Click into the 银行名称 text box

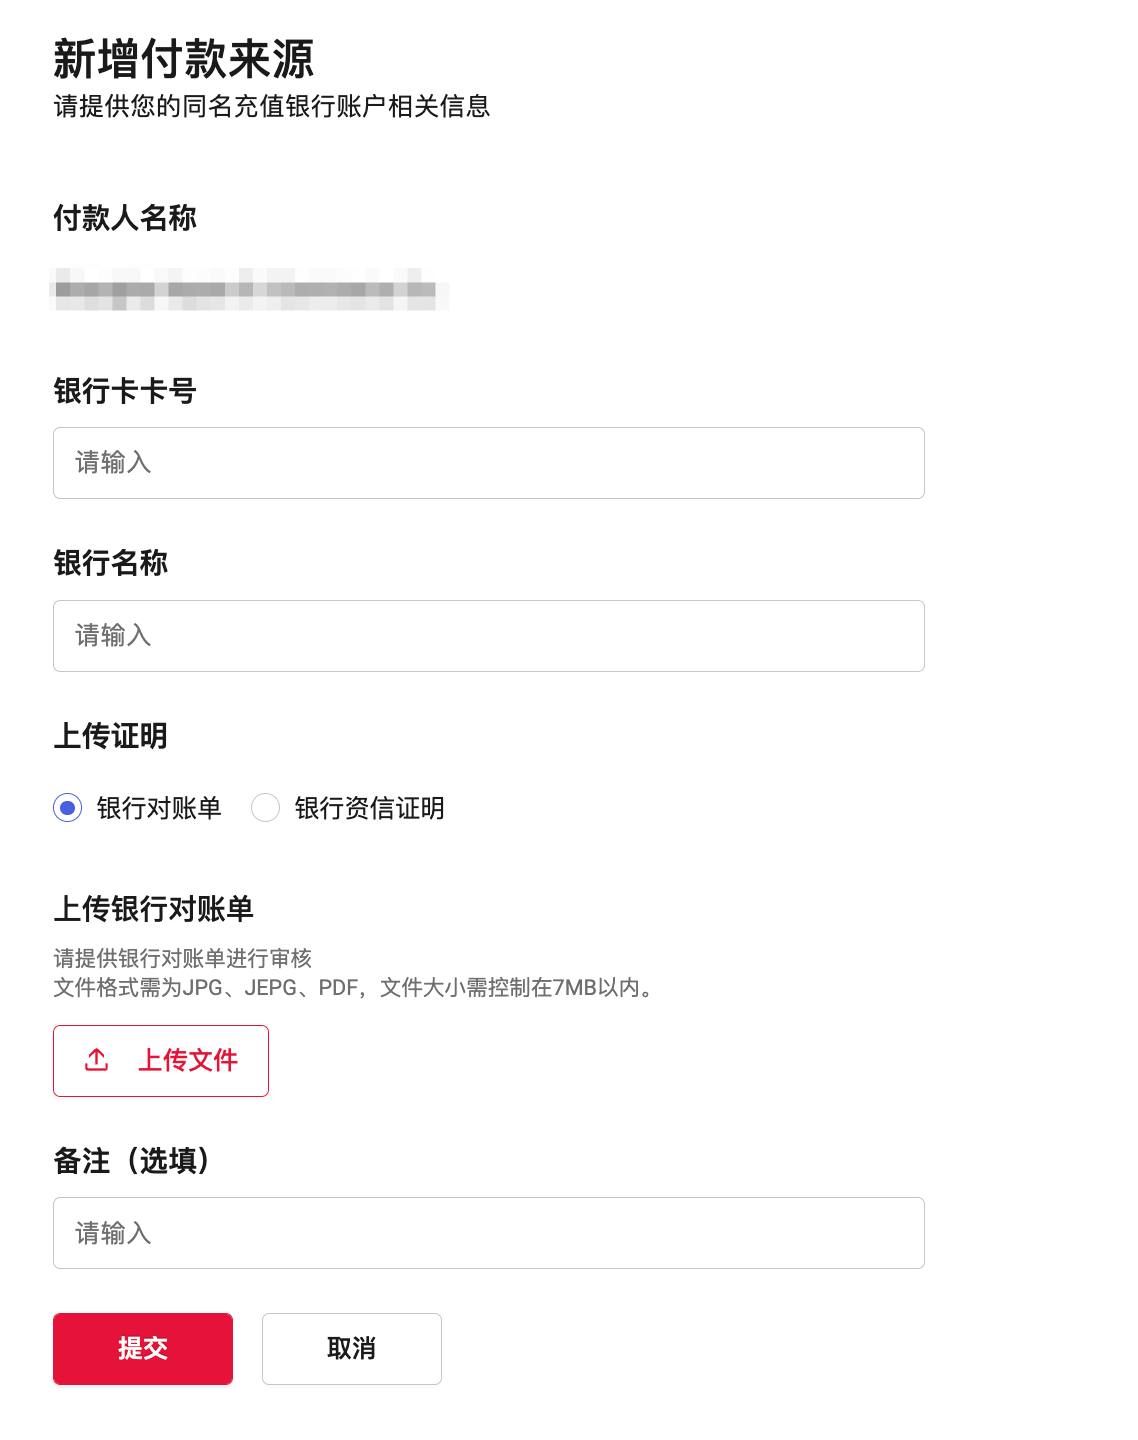point(488,636)
